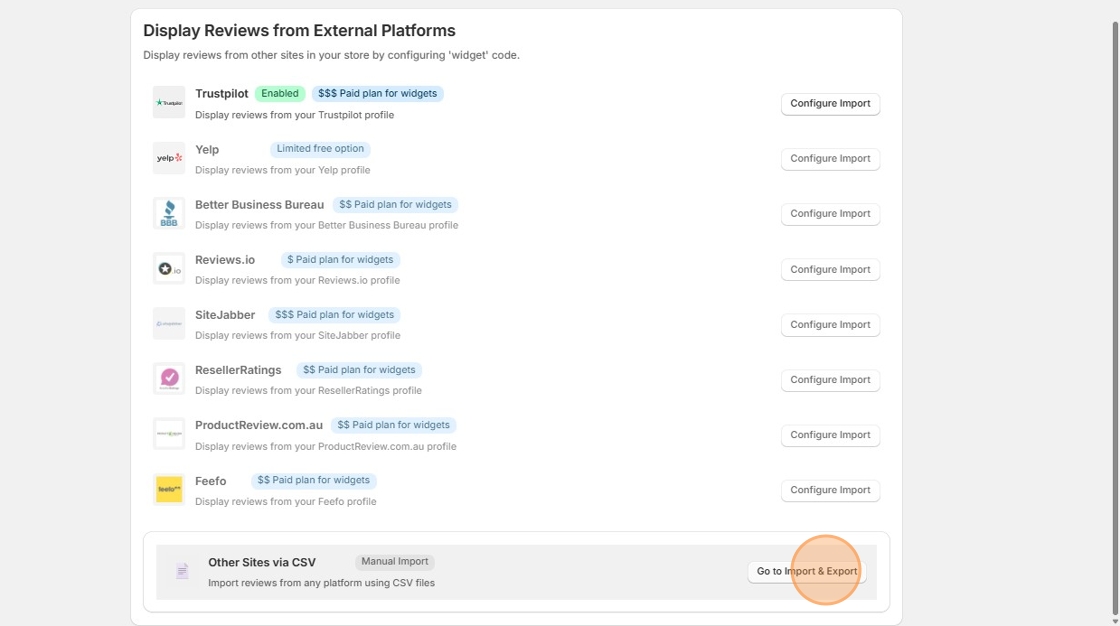Click SiteJabber's $$$ Paid plan badge
1120x626 pixels.
pos(334,314)
